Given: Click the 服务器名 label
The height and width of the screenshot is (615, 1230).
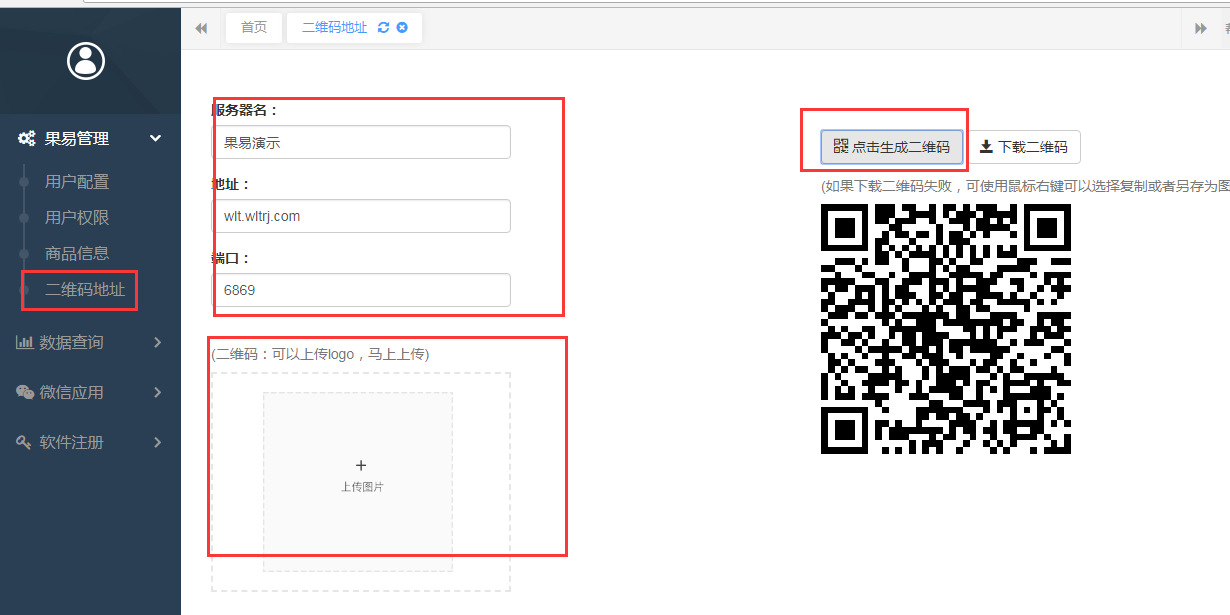Looking at the screenshot, I should (246, 110).
